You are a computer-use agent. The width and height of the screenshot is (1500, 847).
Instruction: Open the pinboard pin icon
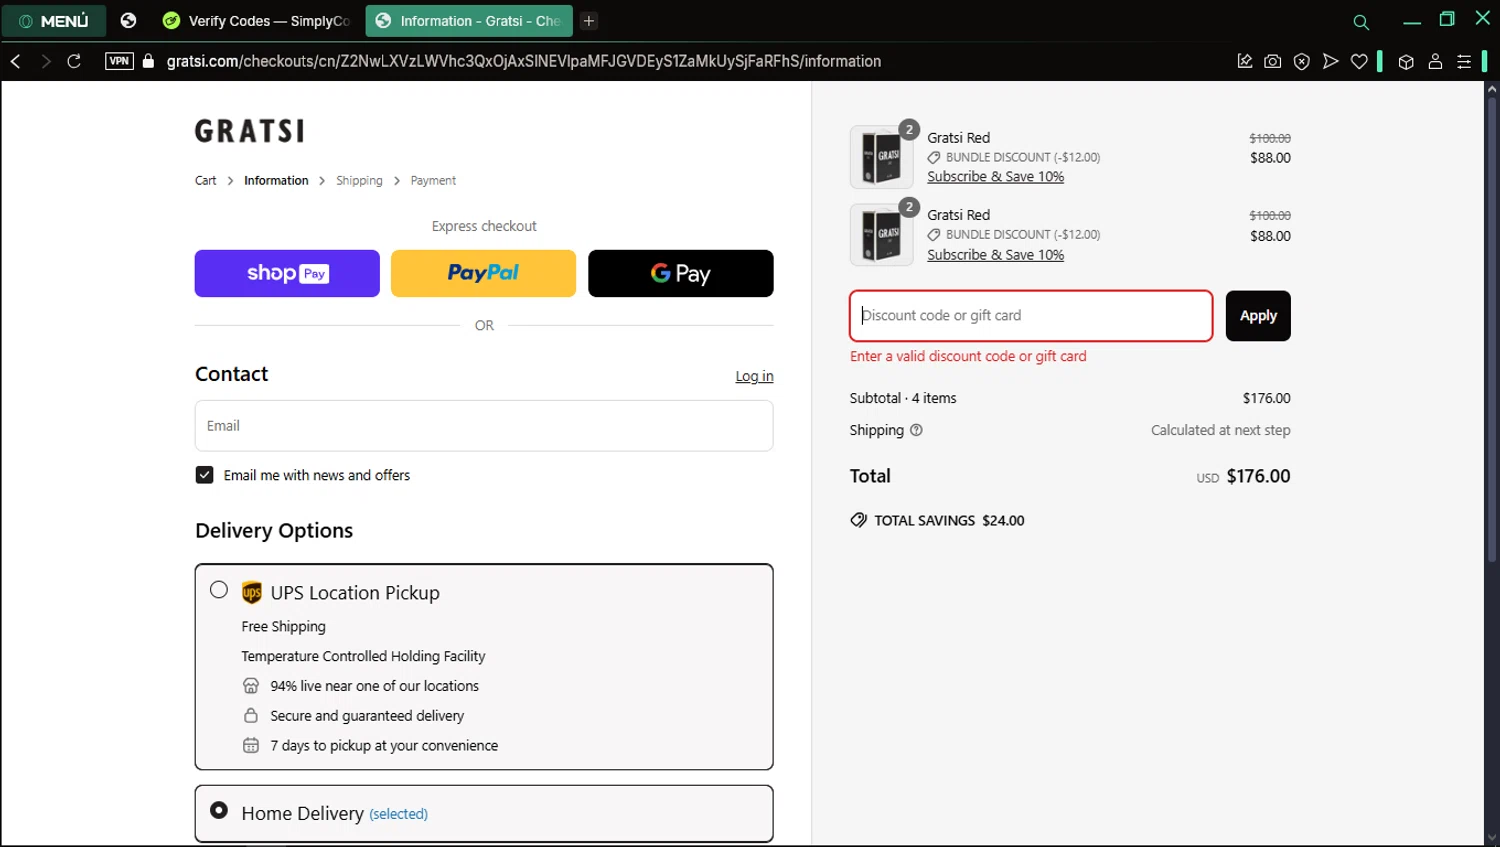1245,61
